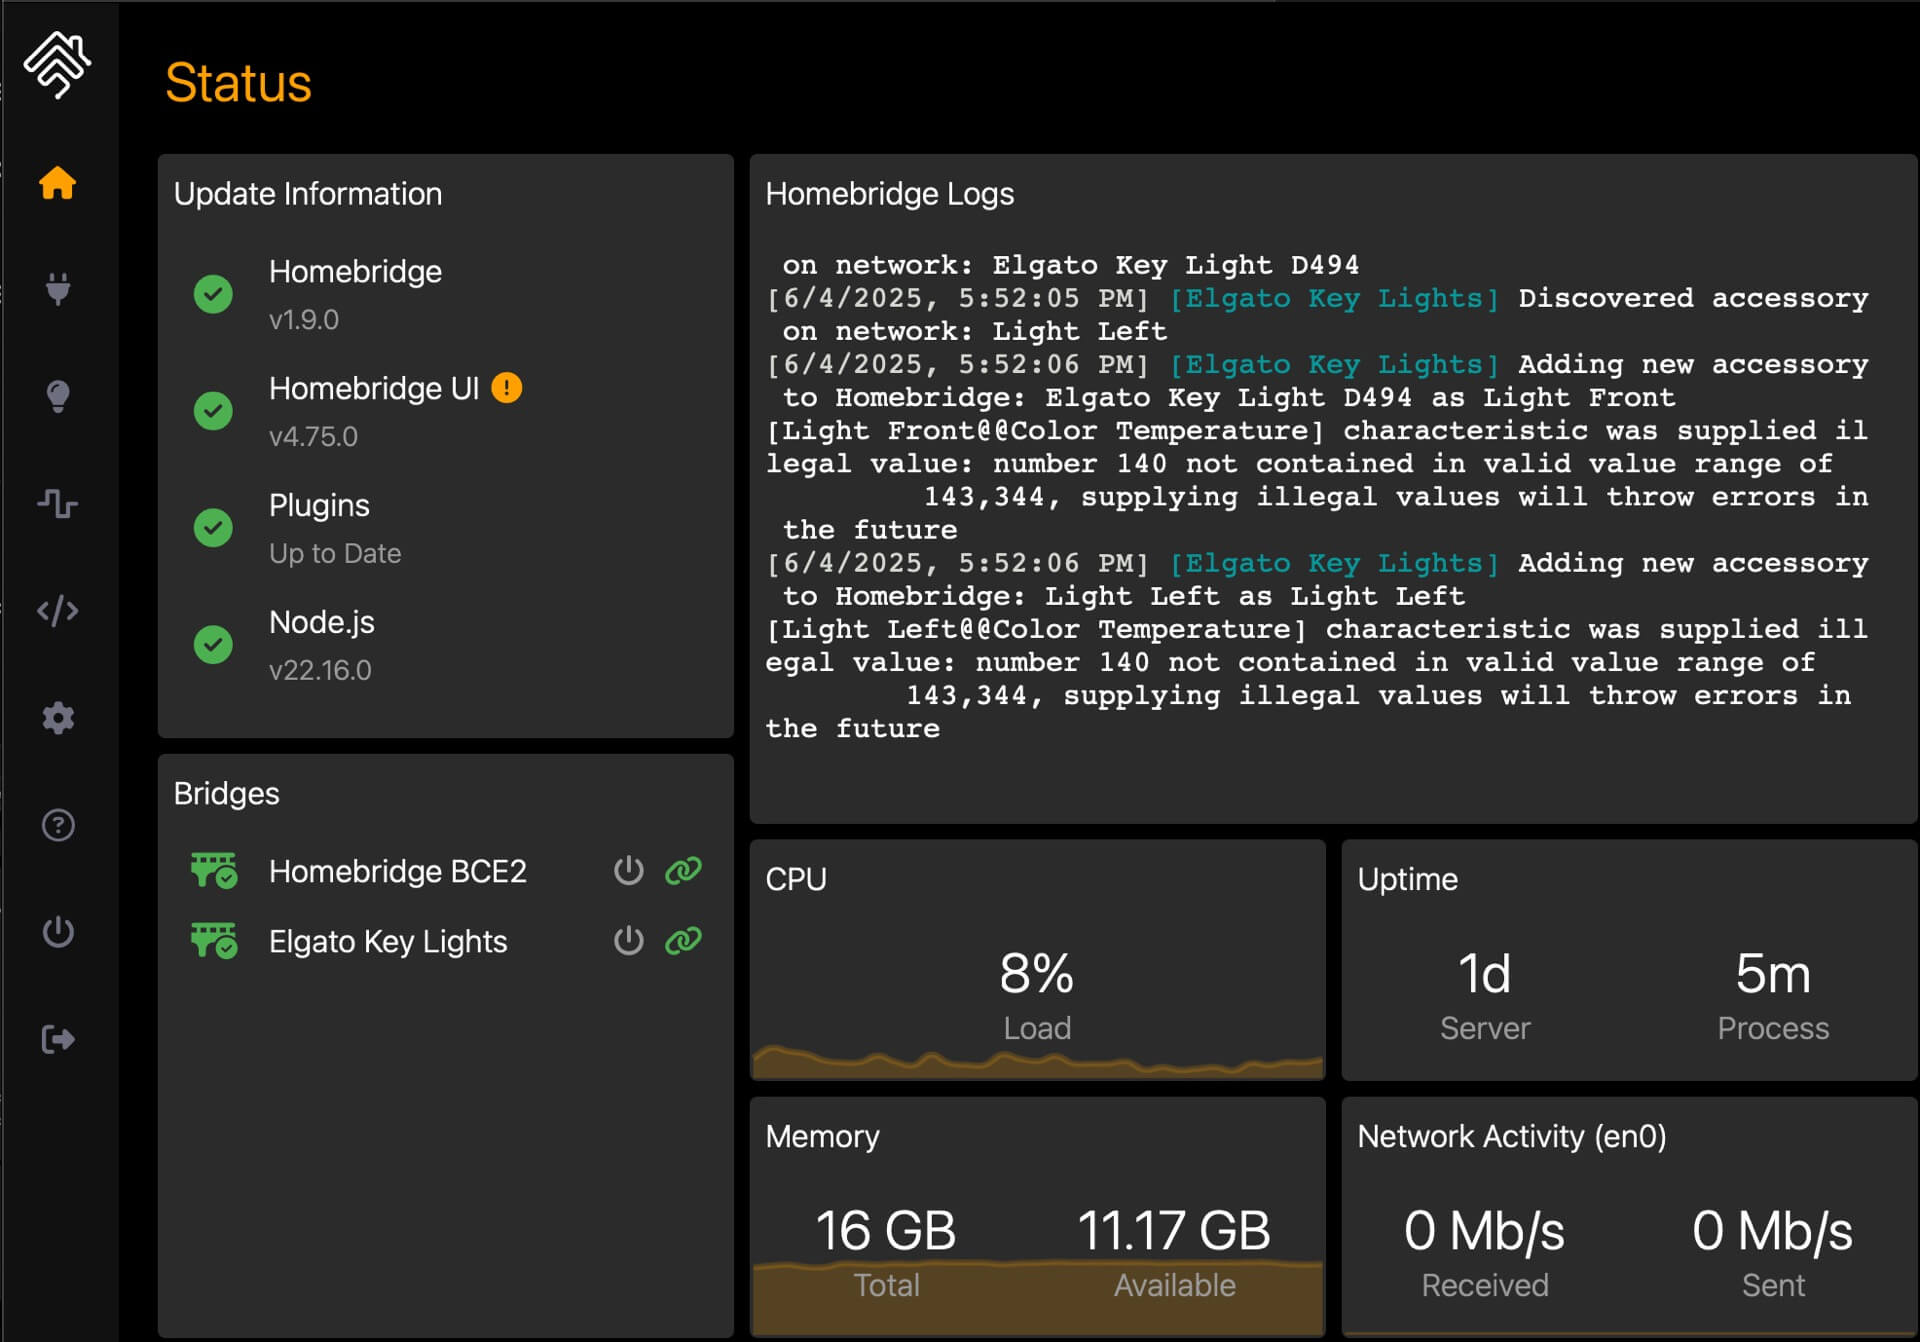The height and width of the screenshot is (1342, 1920).
Task: Click the Light Front Color Temperature log warning
Action: pyautogui.click(x=1317, y=480)
